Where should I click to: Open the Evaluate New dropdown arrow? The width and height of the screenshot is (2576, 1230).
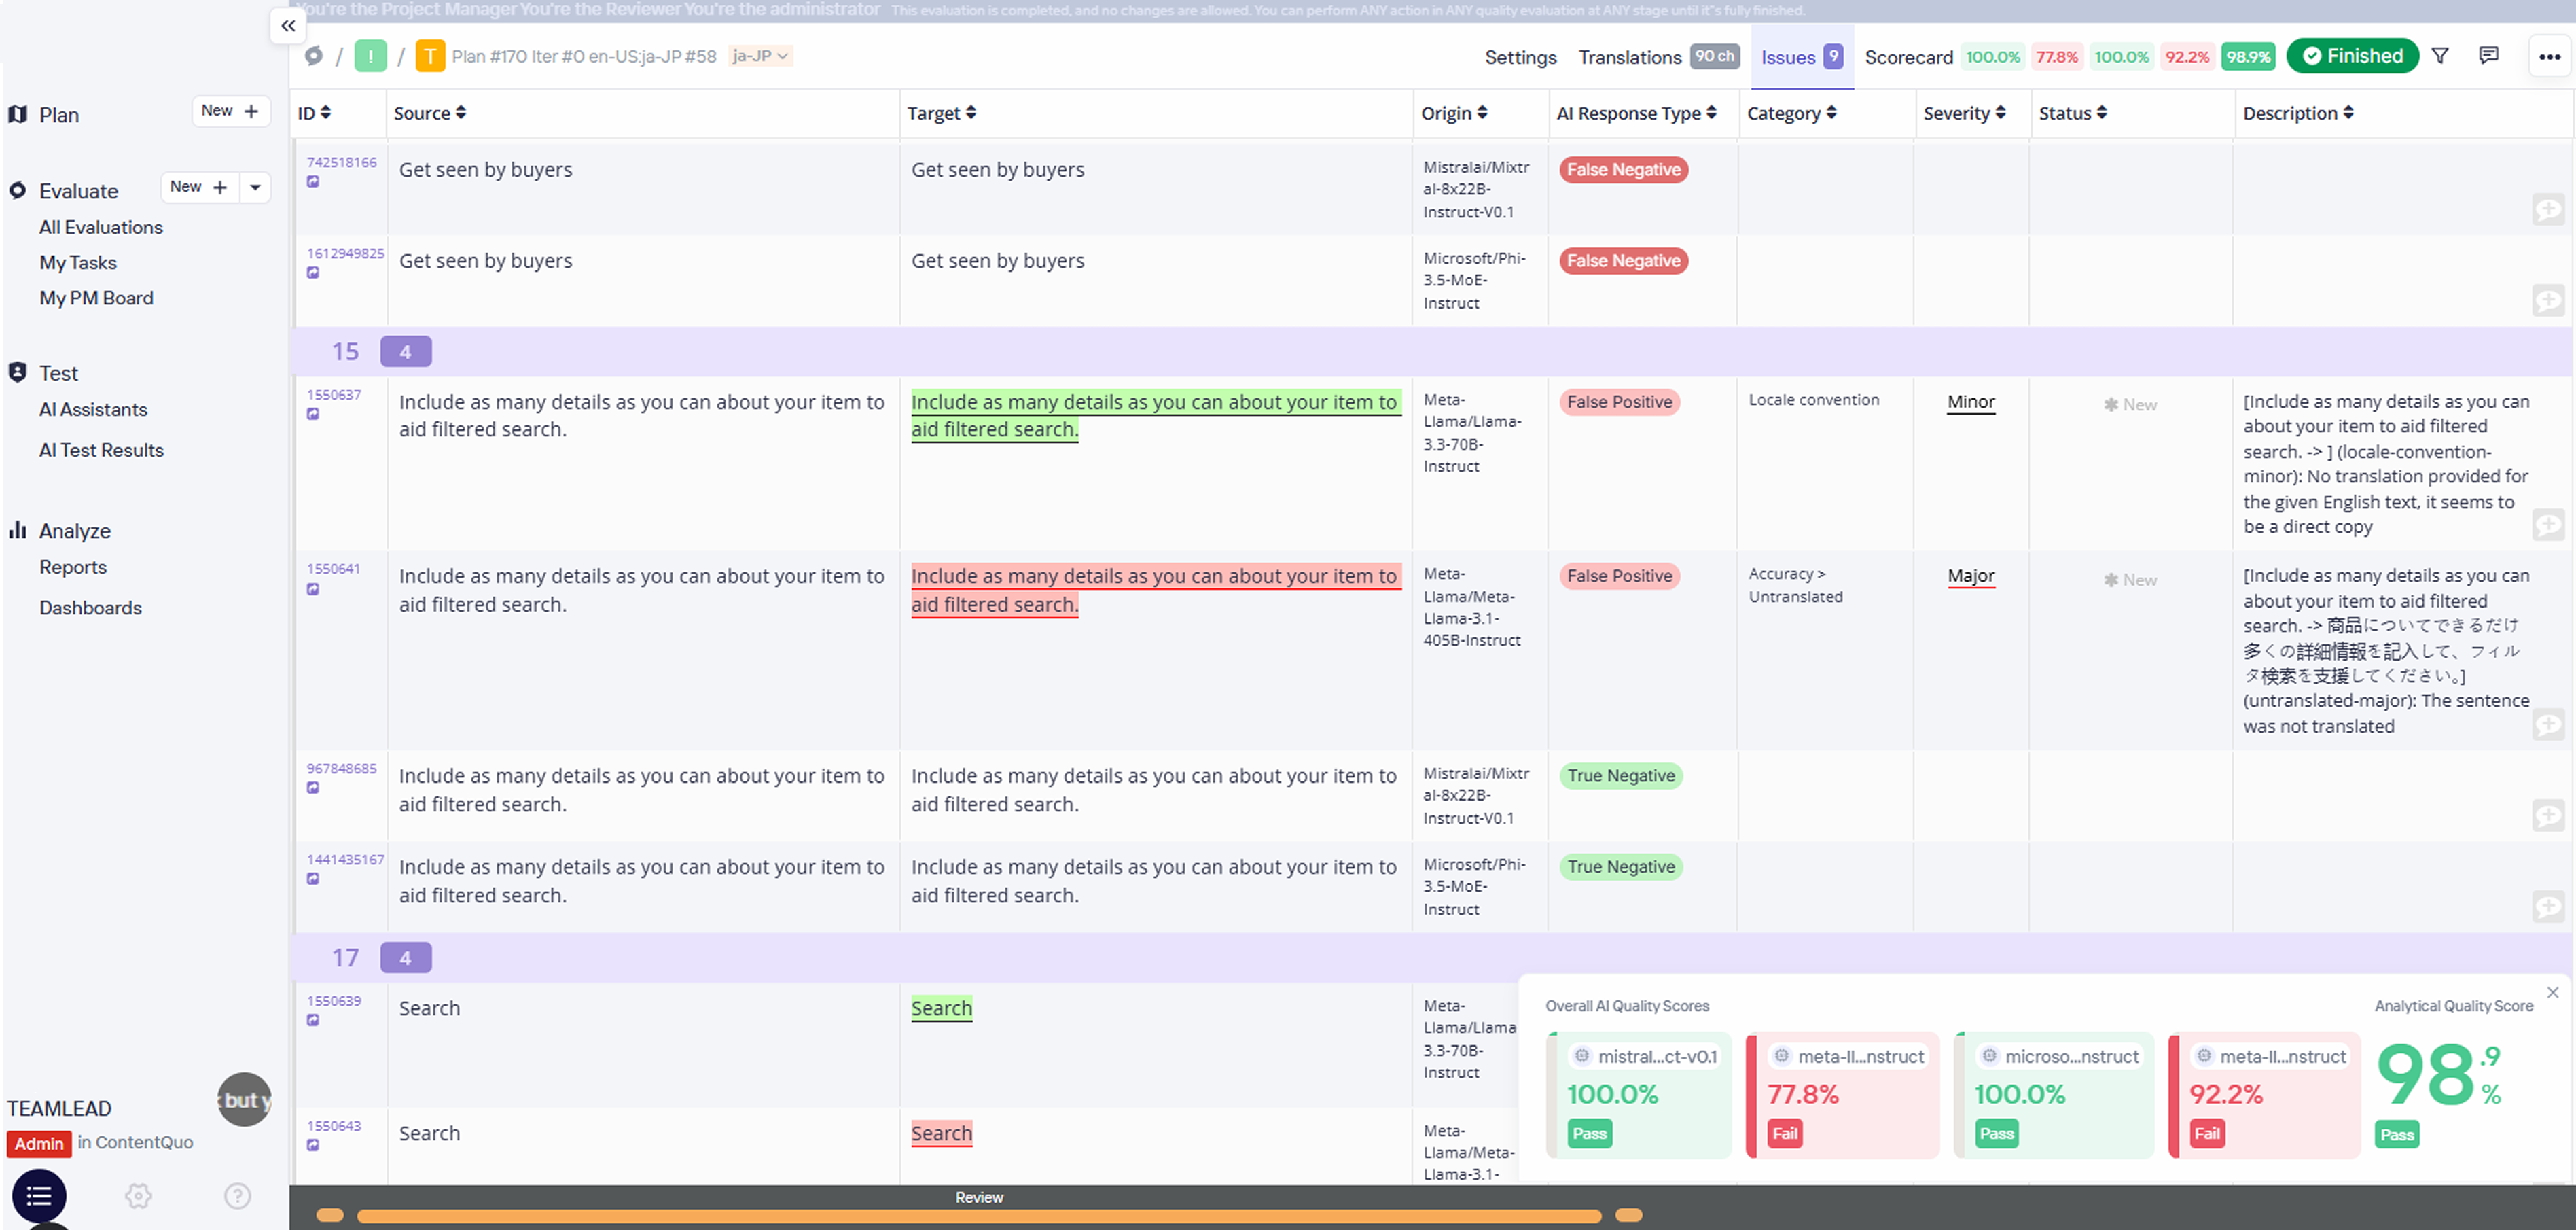[x=255, y=187]
